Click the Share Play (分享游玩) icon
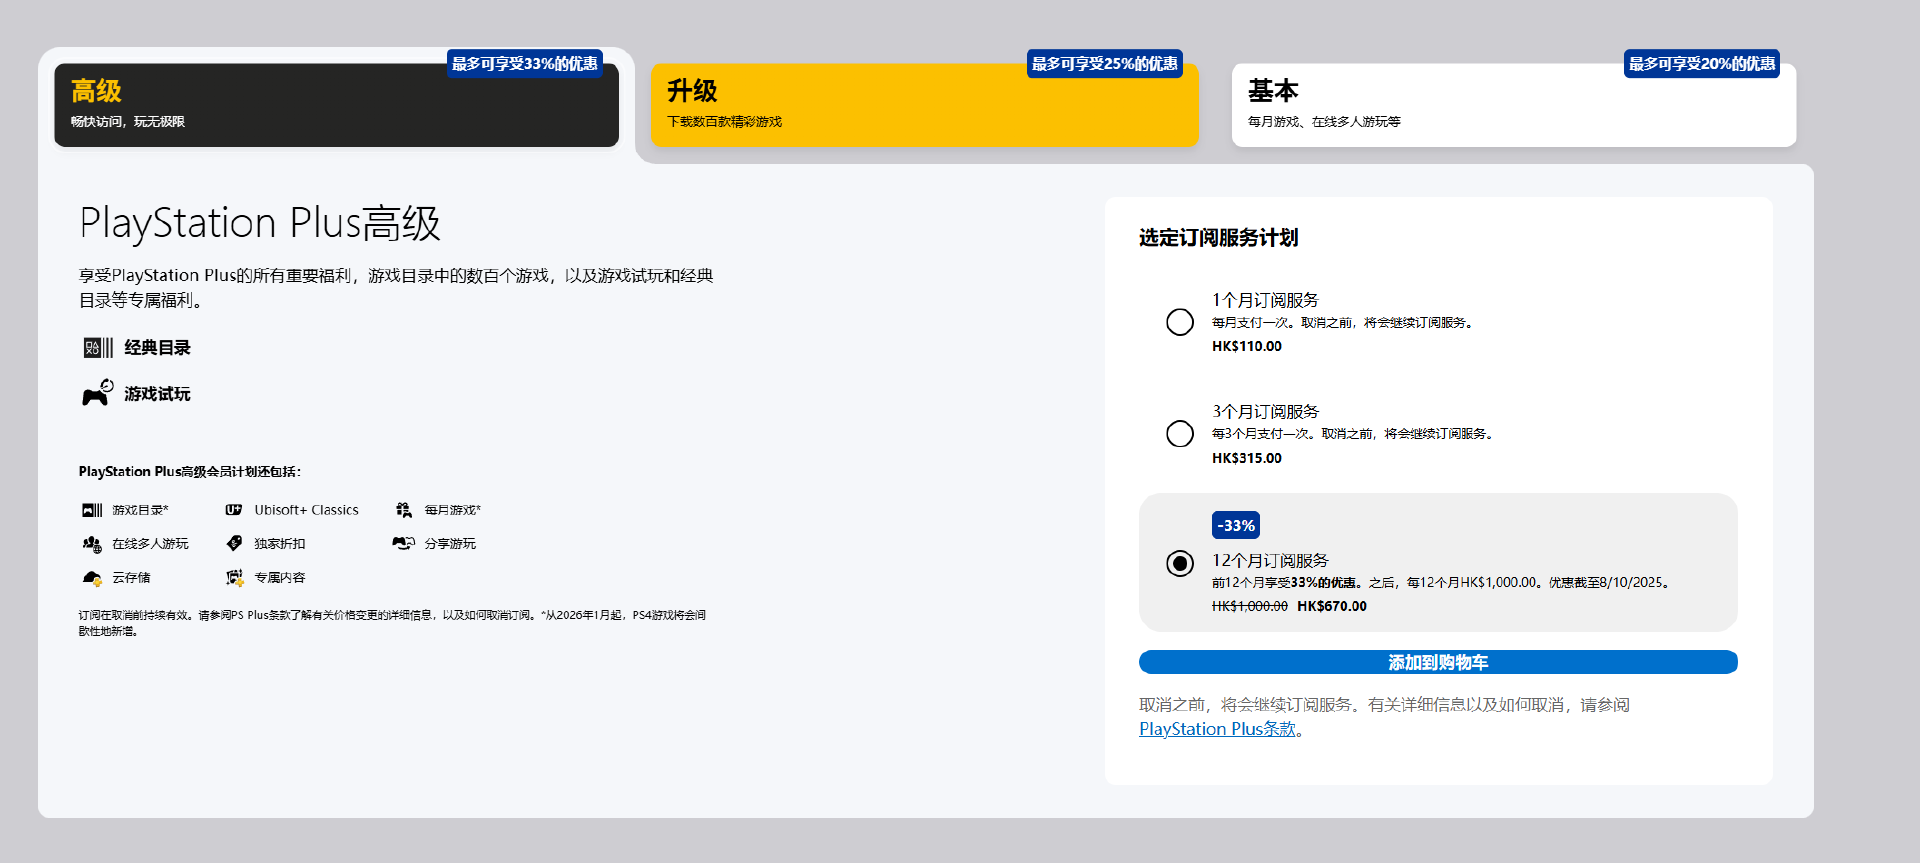Screen dimensions: 1920x863 pyautogui.click(x=404, y=544)
